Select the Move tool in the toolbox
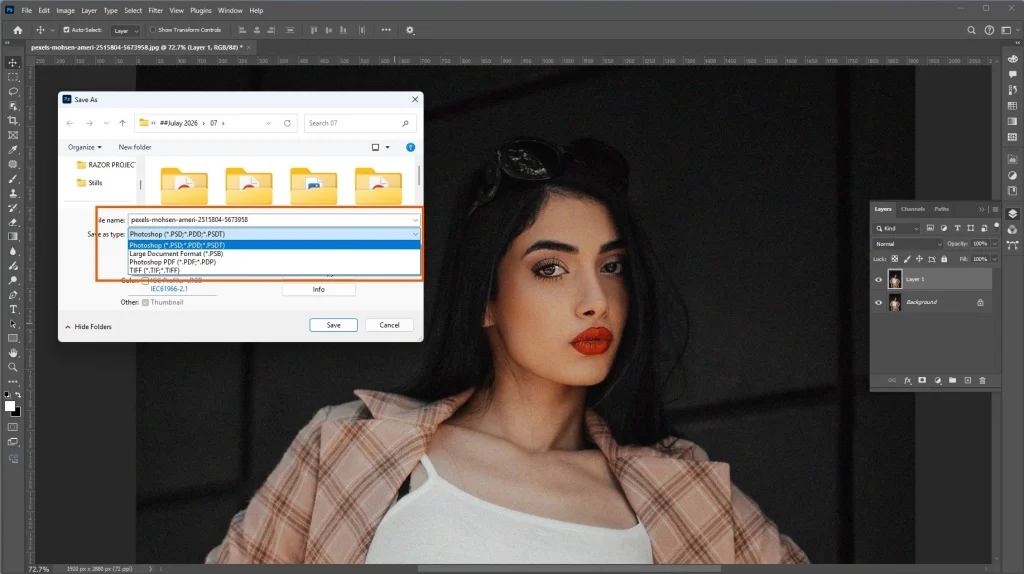Image resolution: width=1024 pixels, height=574 pixels. tap(12, 63)
